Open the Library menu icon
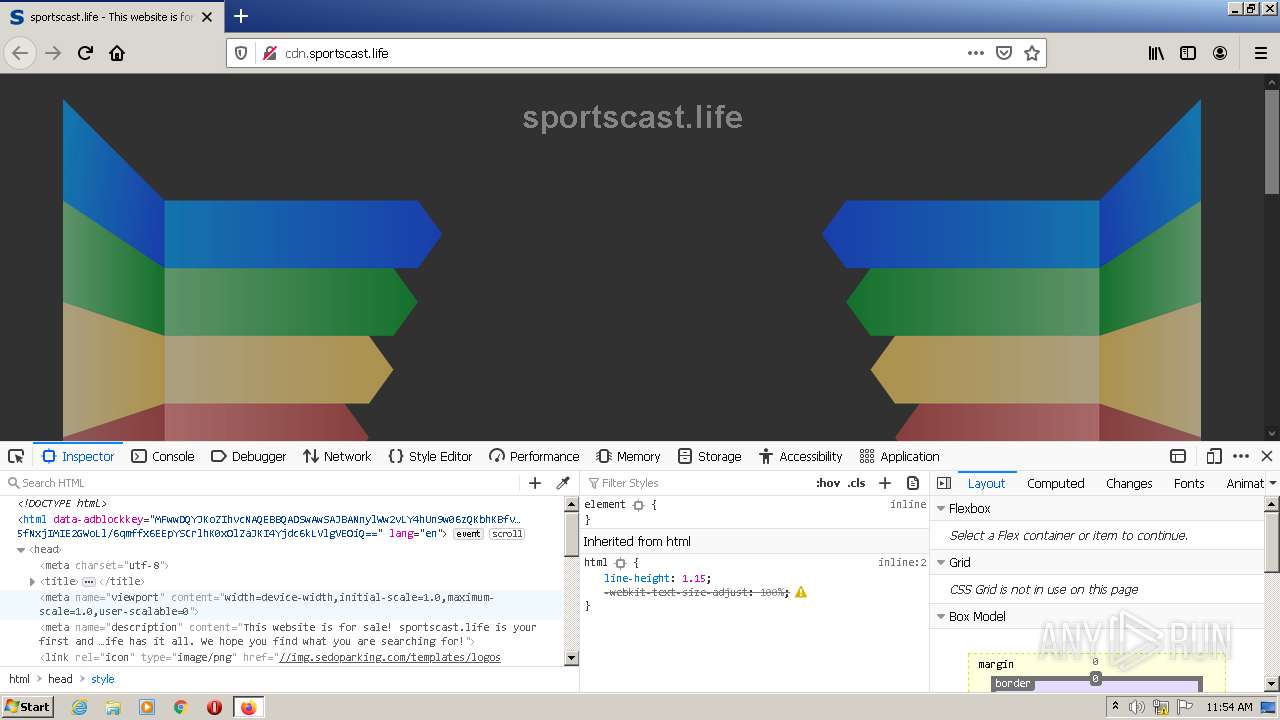 [1156, 53]
